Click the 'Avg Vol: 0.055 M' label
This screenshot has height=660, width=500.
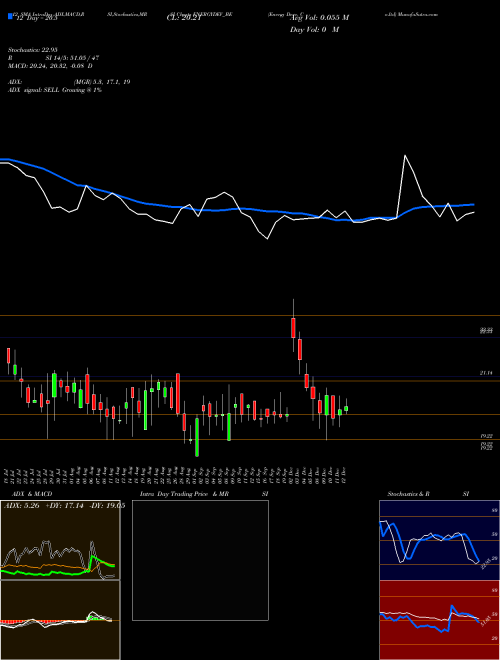tap(319, 18)
